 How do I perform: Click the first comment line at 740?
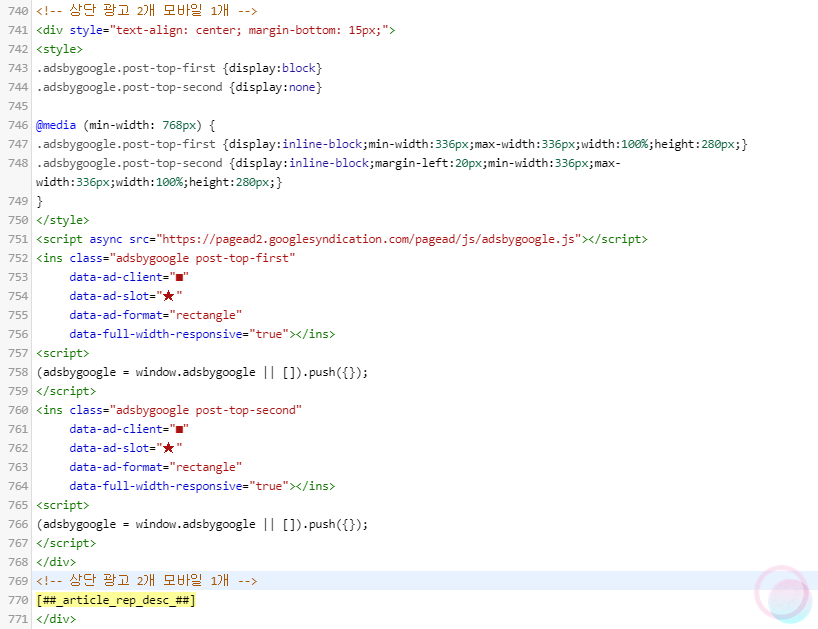pyautogui.click(x=147, y=11)
